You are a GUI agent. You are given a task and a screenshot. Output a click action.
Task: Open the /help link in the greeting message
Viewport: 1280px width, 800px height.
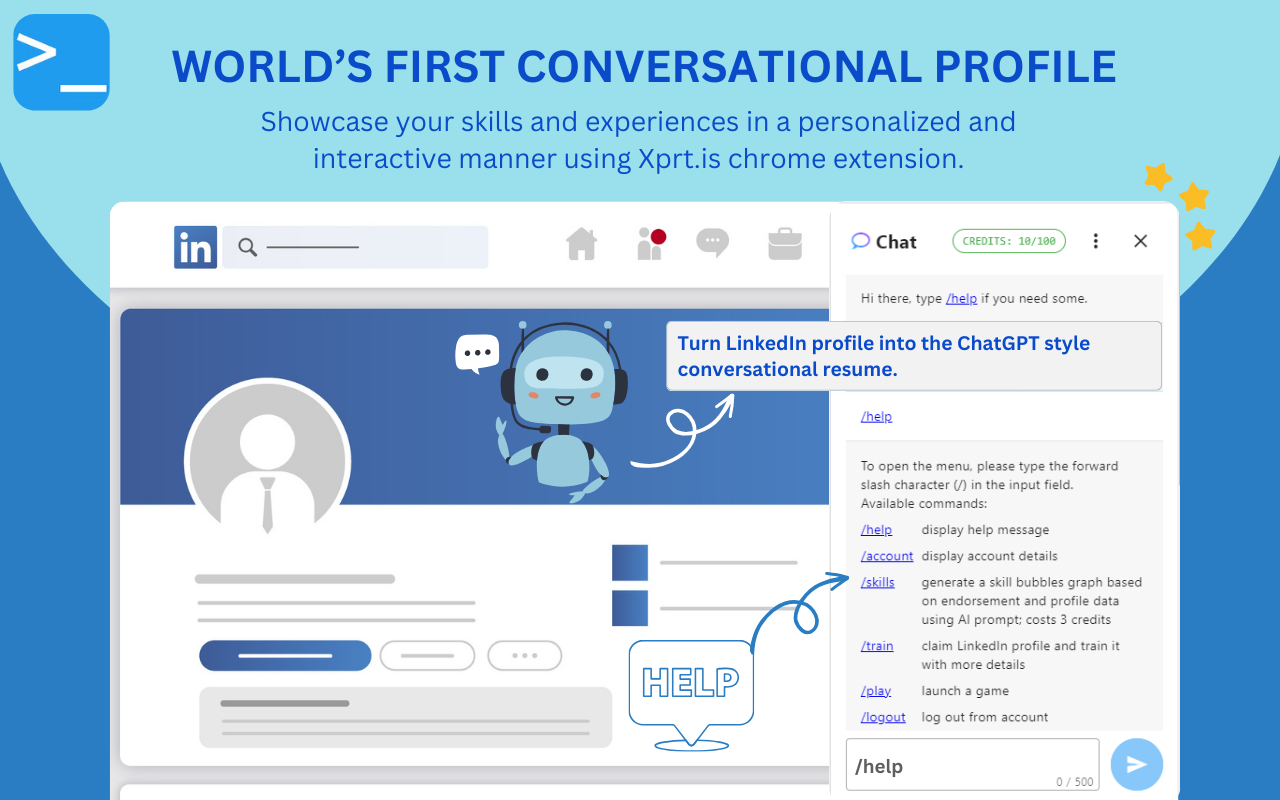pos(961,298)
